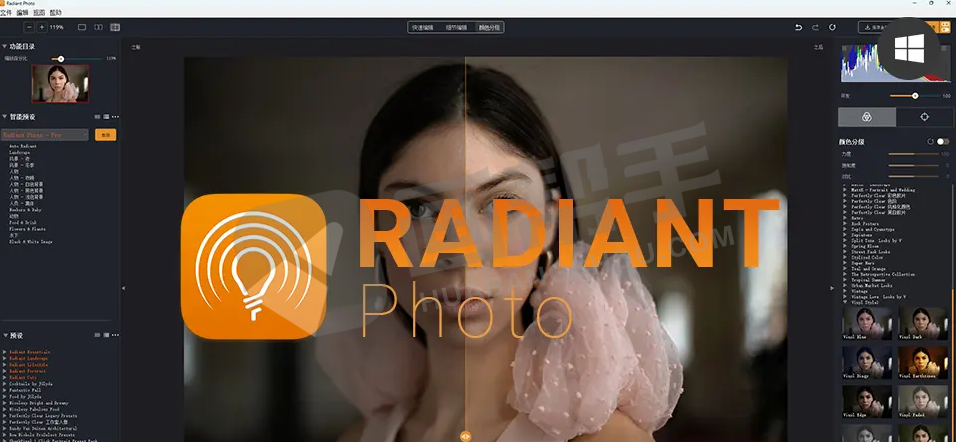Expand Tropical Summer looks group

845,280
